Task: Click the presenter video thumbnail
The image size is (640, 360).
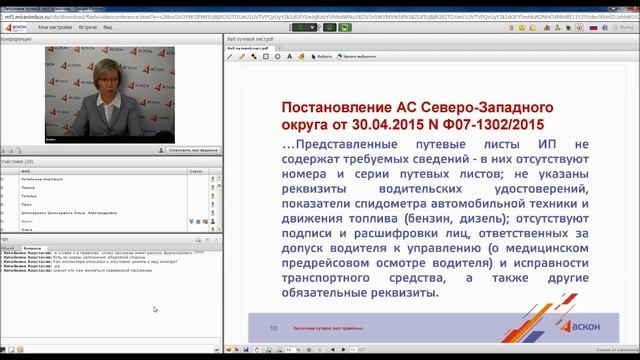Action: [110, 95]
